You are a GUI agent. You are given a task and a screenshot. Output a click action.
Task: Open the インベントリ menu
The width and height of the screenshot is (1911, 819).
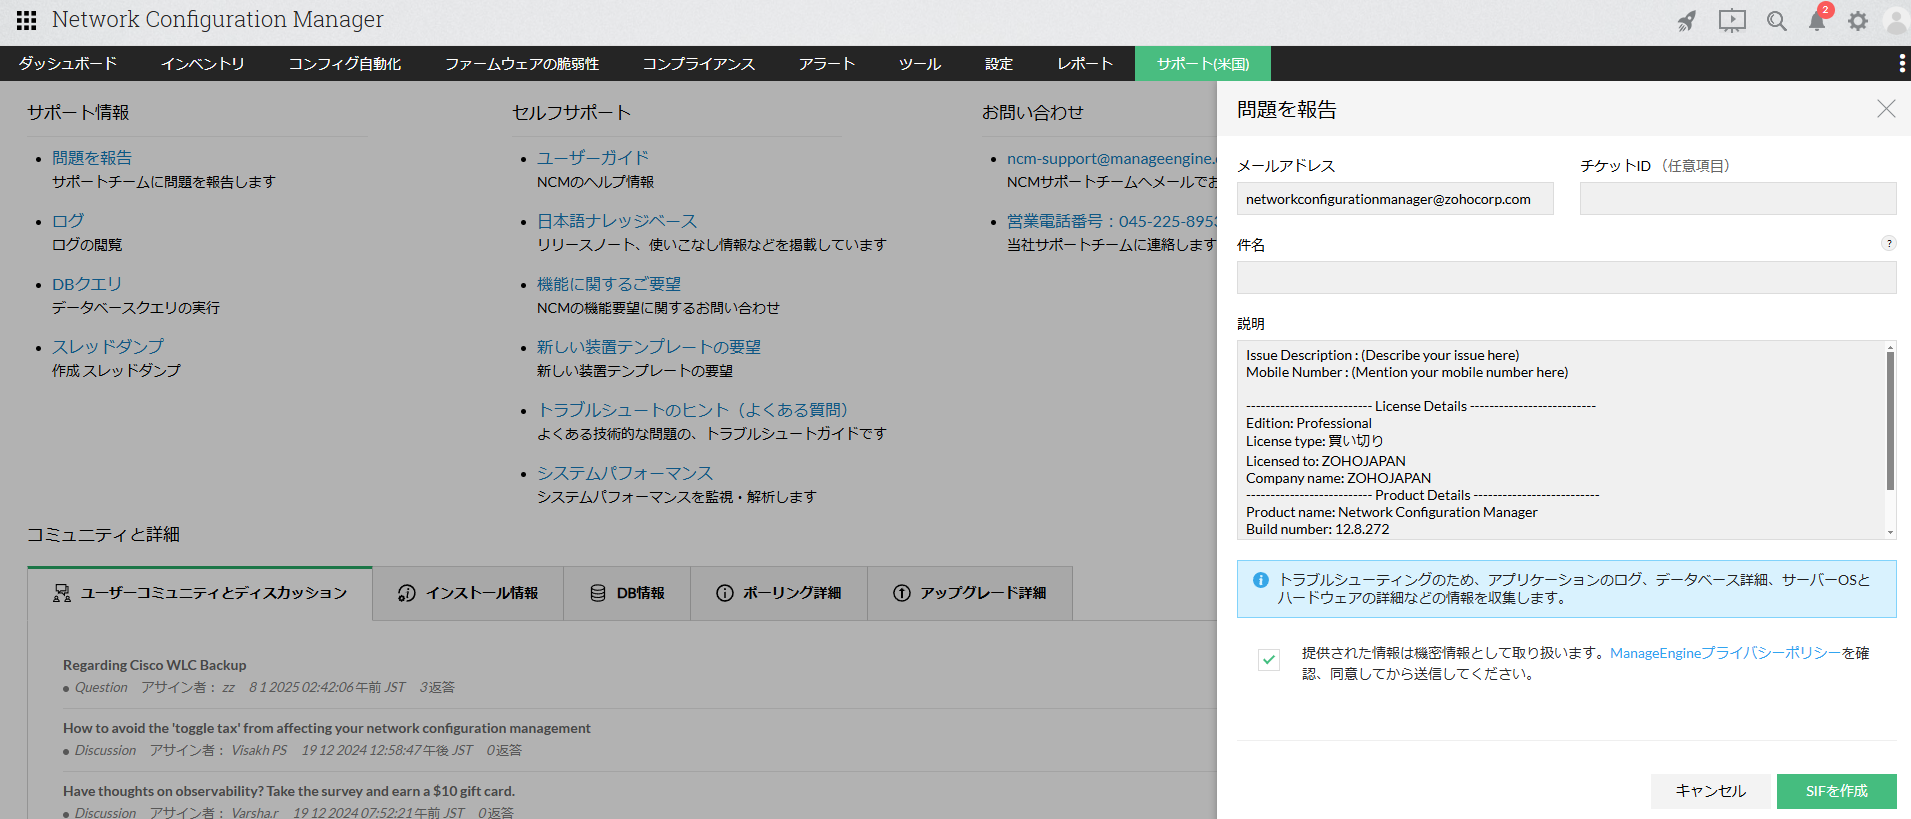pos(203,64)
